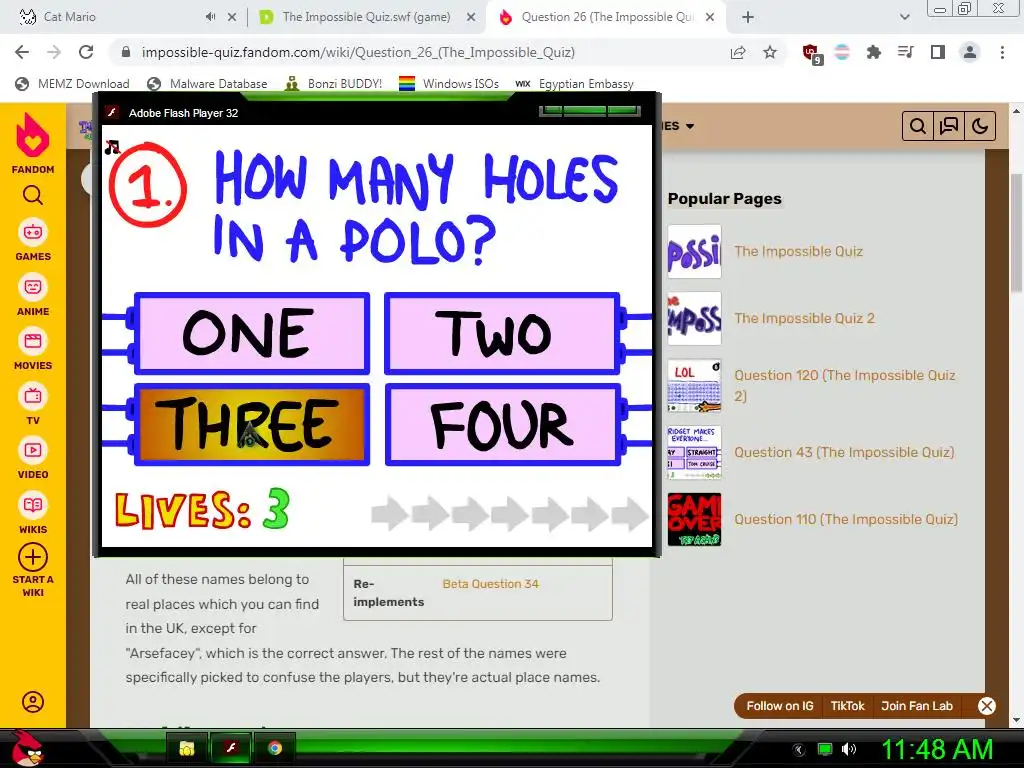Switch to Chrome in taskbar

[x=274, y=748]
